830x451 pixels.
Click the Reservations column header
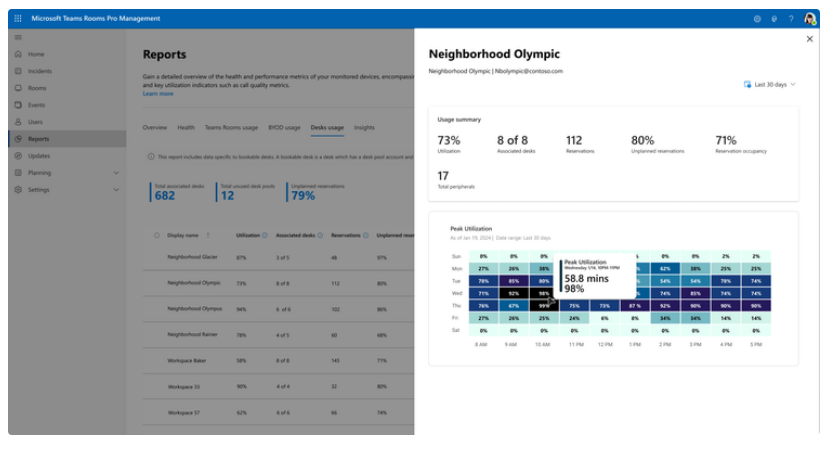tap(346, 236)
